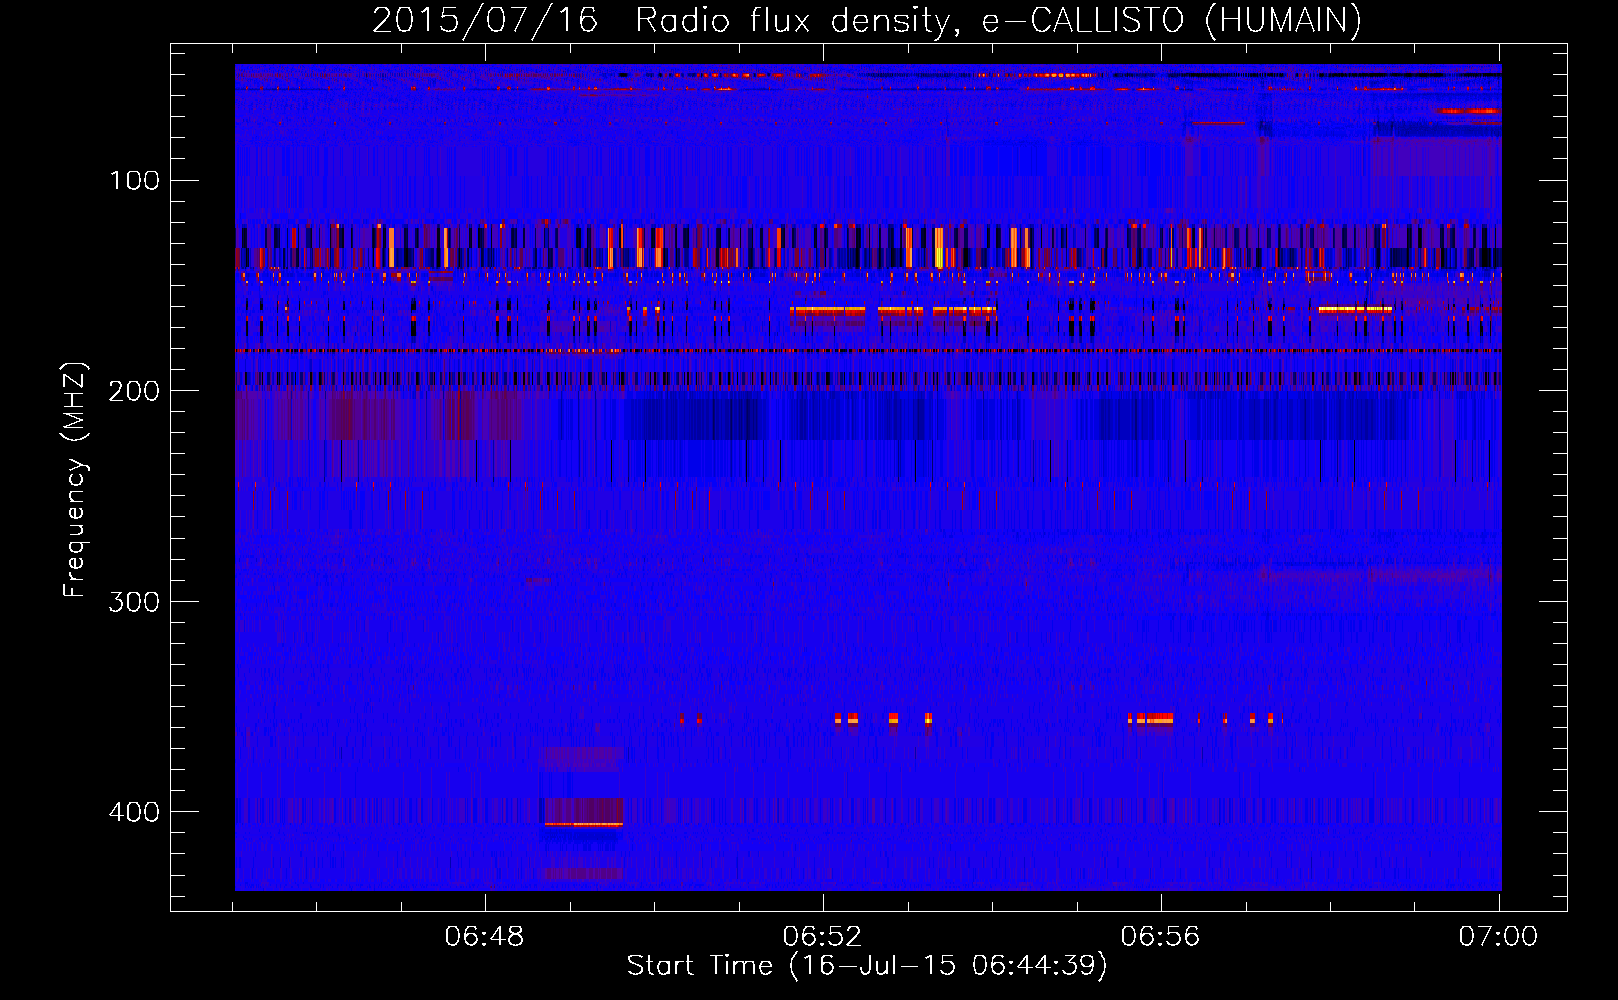Click the 07:00 time tick label
The image size is (1618, 1000).
1498,936
